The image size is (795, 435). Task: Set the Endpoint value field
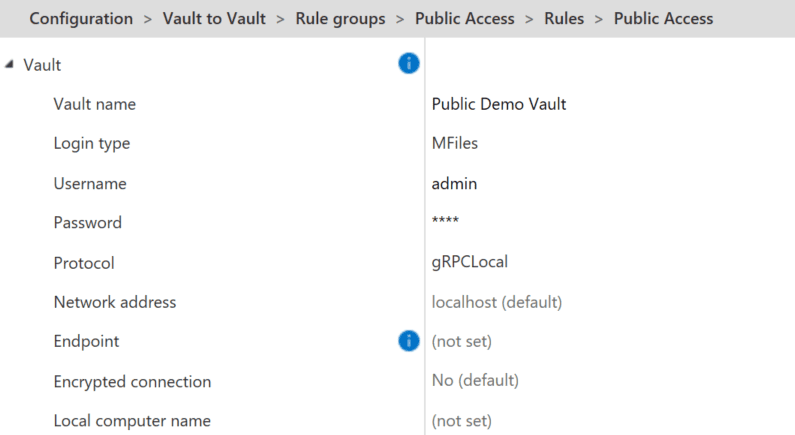coord(461,341)
